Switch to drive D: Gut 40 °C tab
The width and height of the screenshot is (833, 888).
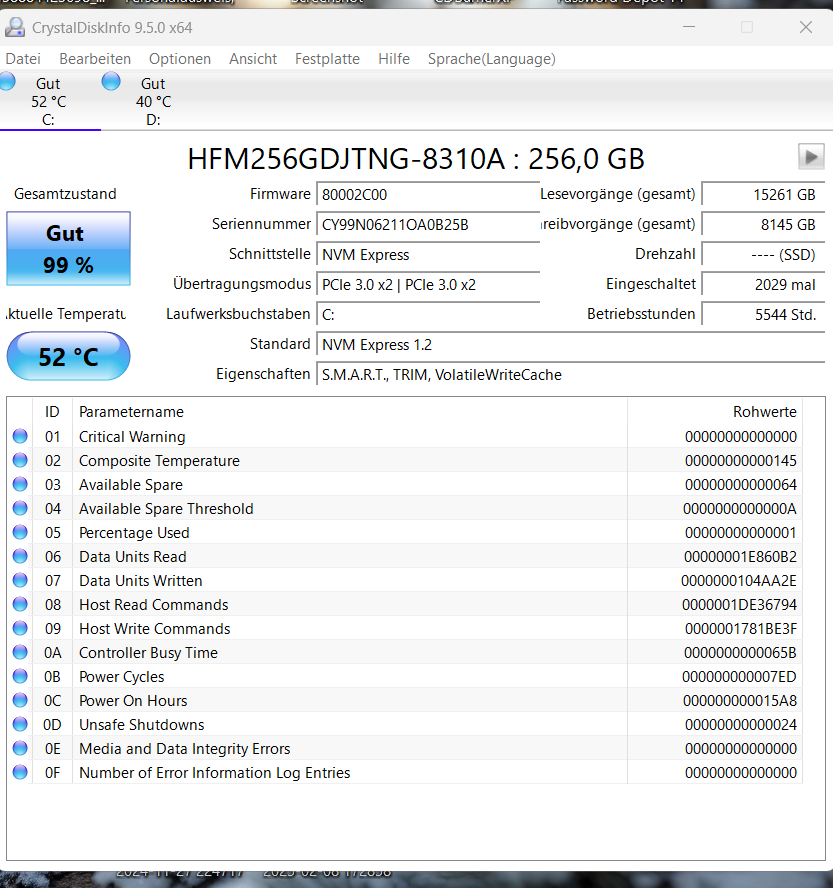pos(153,101)
